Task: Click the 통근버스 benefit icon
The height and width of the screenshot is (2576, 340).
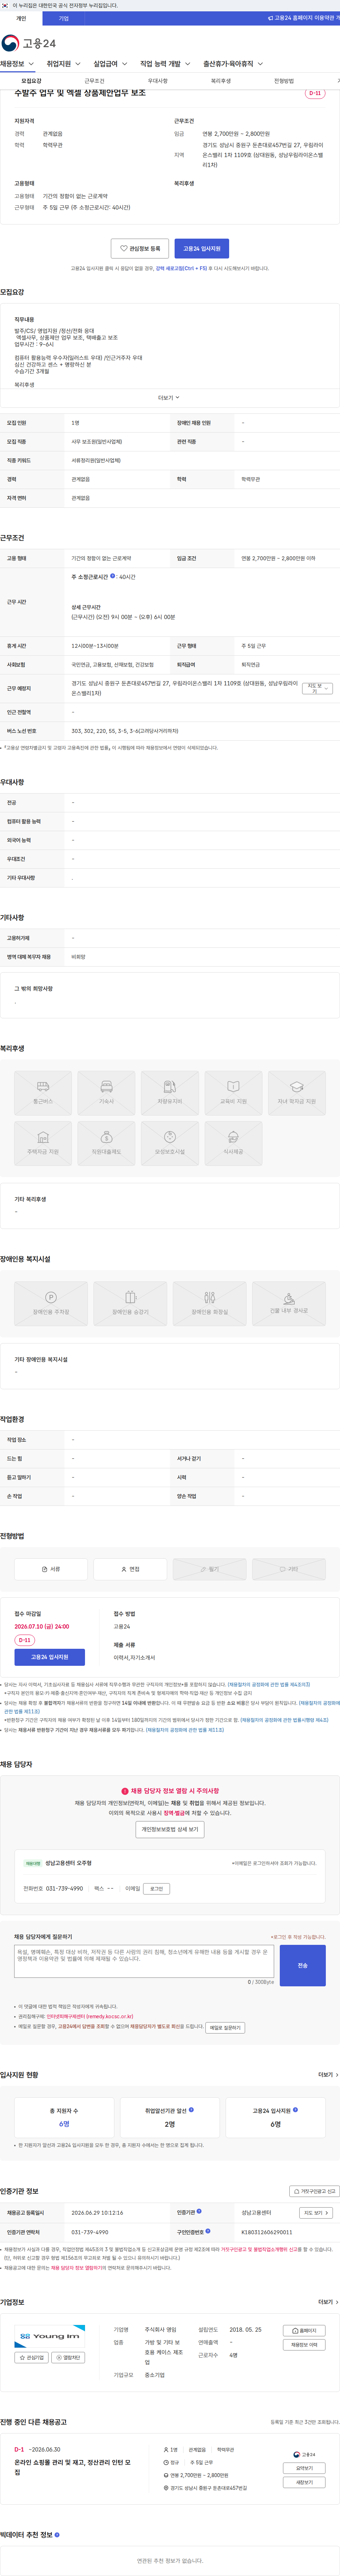Action: click(43, 1093)
